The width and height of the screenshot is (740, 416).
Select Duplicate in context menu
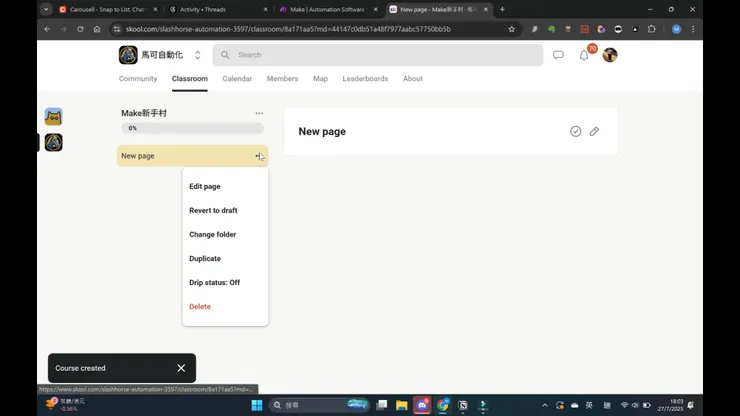pyautogui.click(x=205, y=259)
